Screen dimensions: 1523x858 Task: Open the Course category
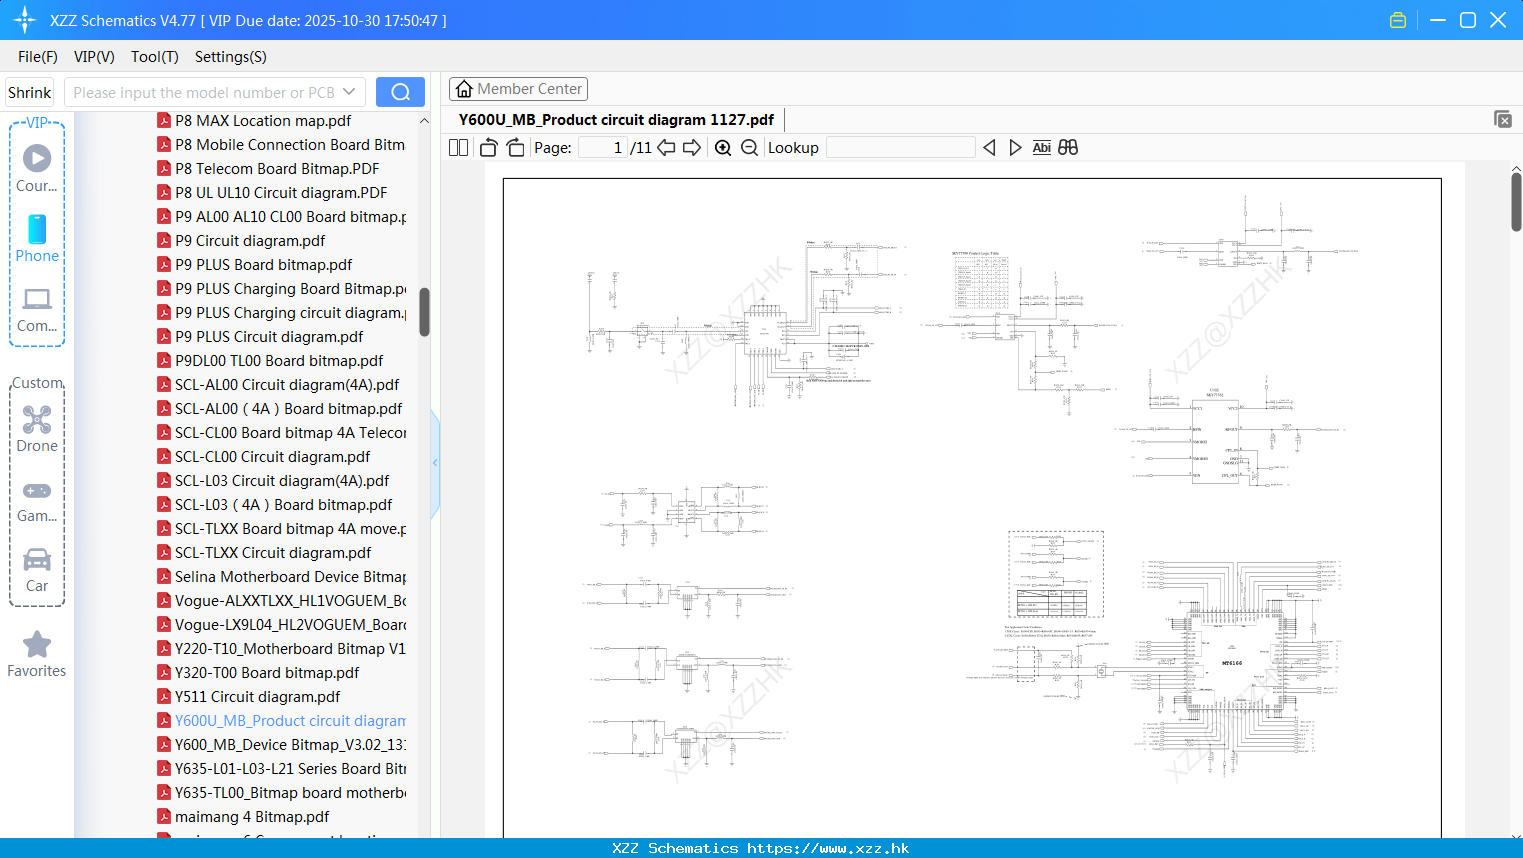tap(37, 168)
